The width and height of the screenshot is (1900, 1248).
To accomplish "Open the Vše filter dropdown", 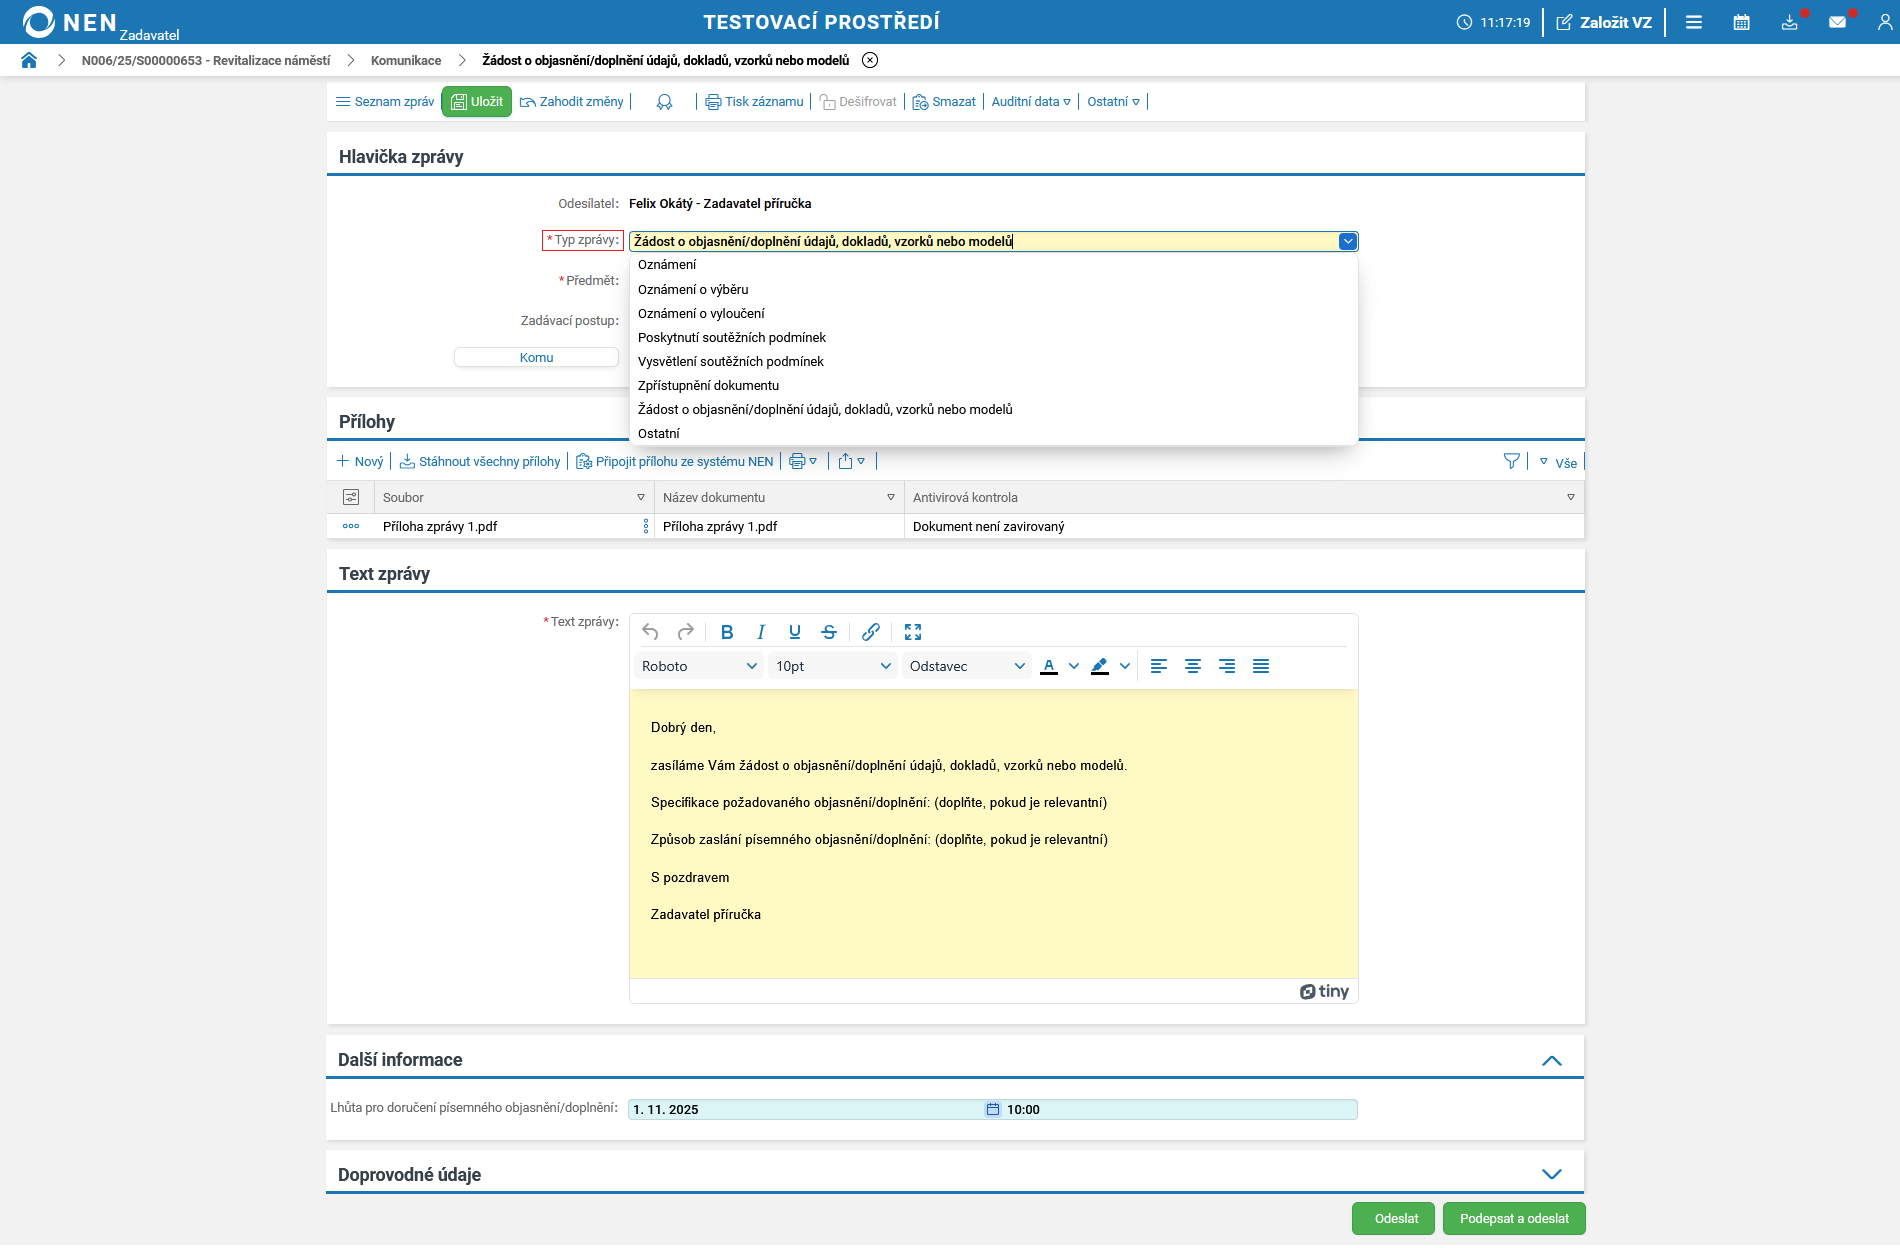I will 1558,463.
